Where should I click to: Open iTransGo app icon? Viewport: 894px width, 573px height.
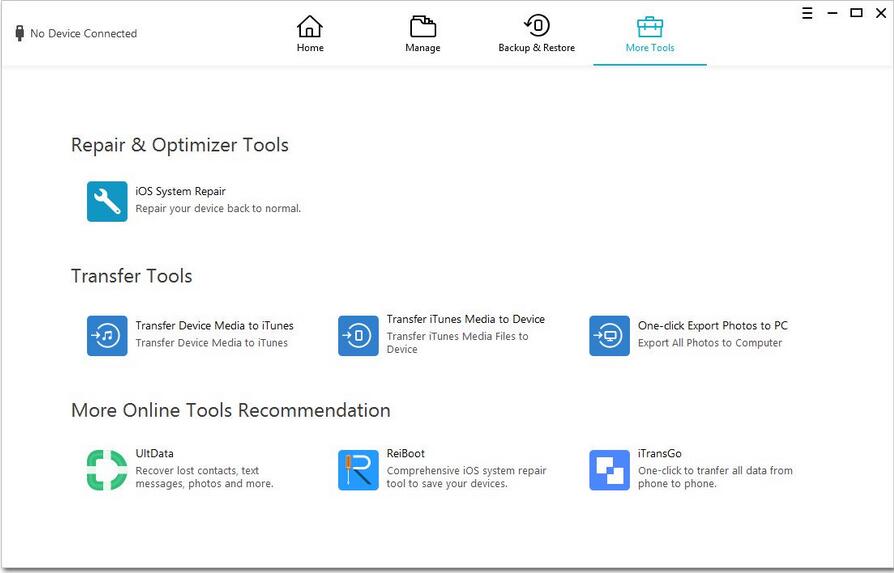coord(609,470)
